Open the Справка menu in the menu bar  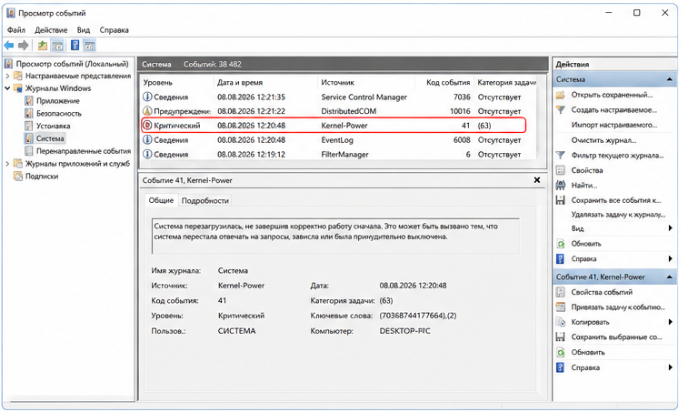[x=114, y=30]
